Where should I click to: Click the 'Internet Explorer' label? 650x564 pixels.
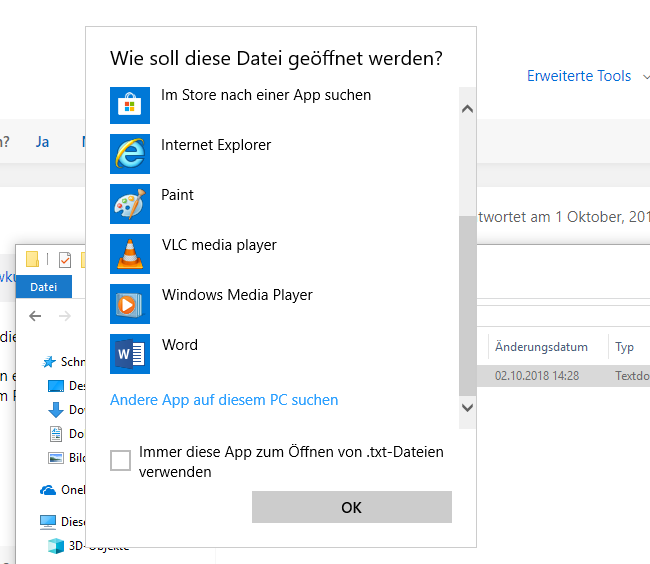coord(216,145)
